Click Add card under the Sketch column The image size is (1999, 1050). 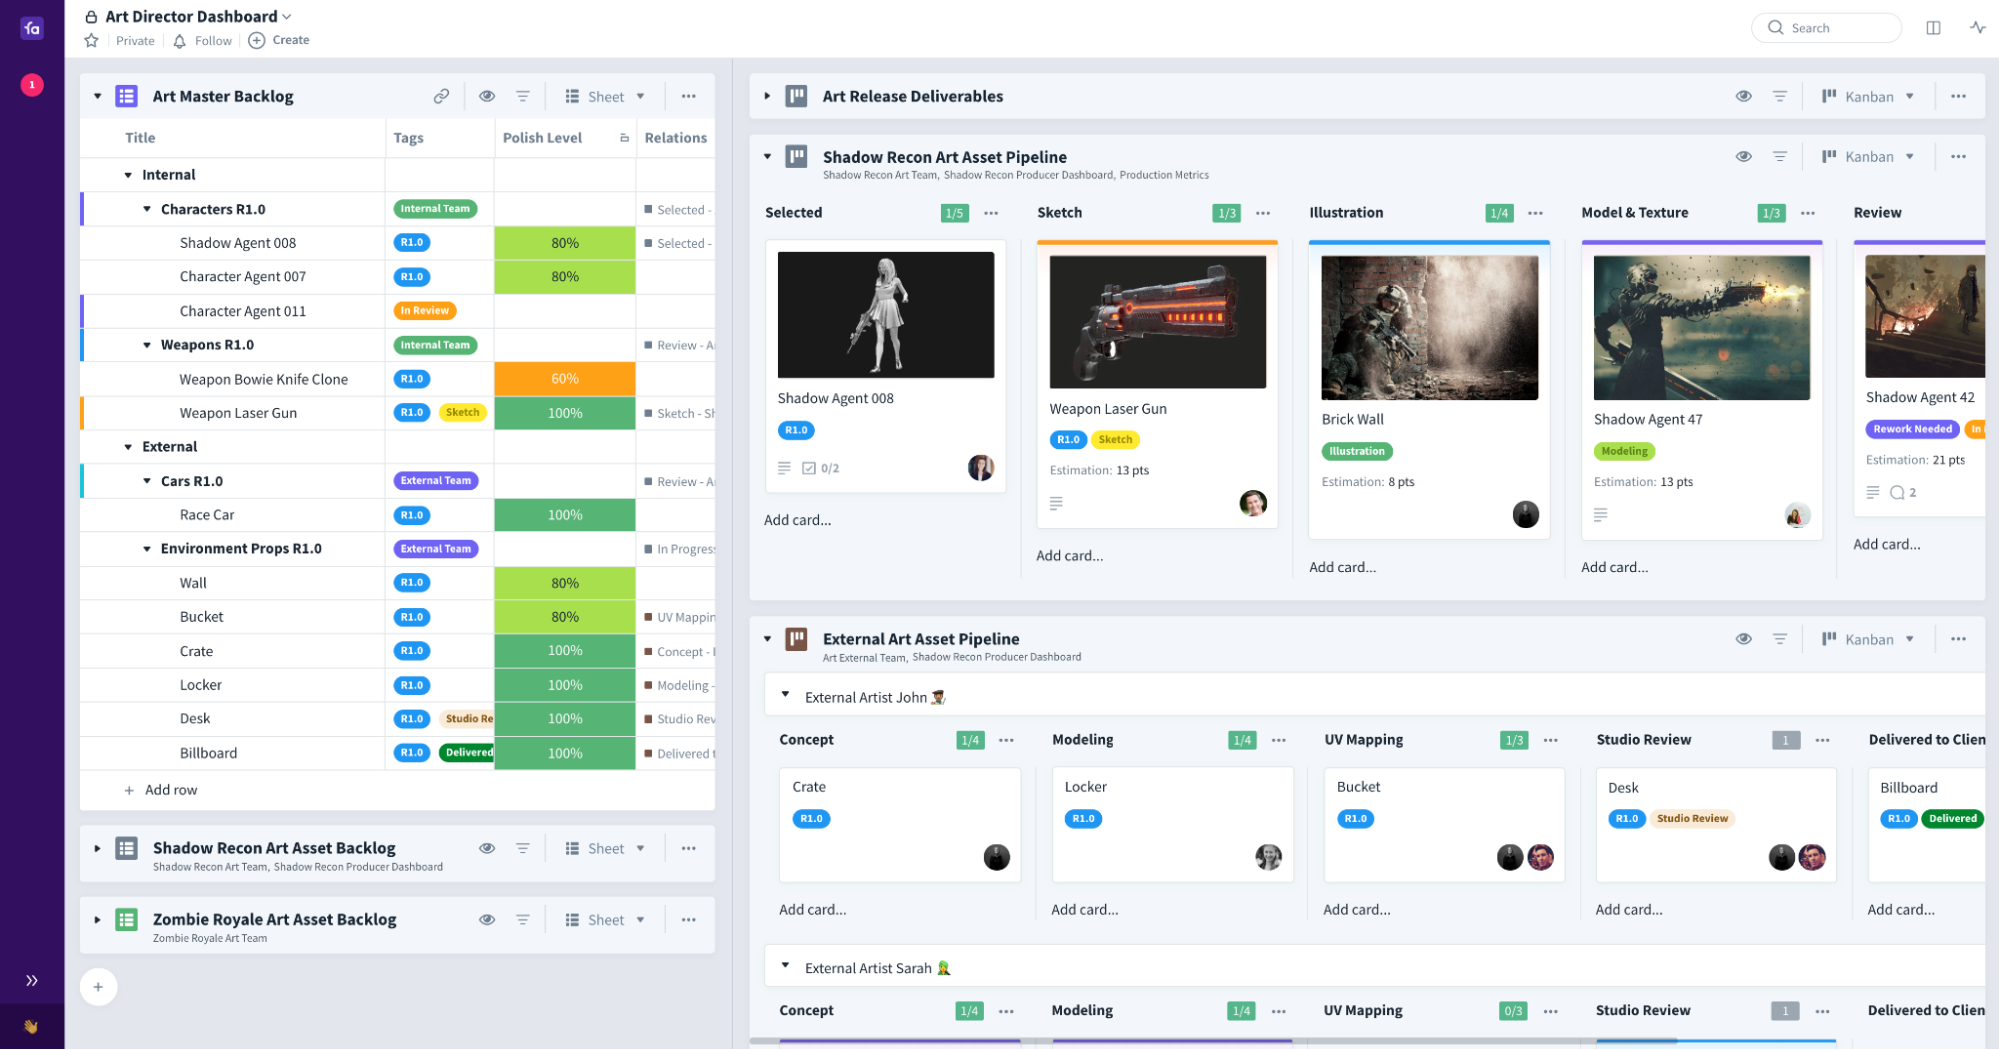(x=1069, y=555)
